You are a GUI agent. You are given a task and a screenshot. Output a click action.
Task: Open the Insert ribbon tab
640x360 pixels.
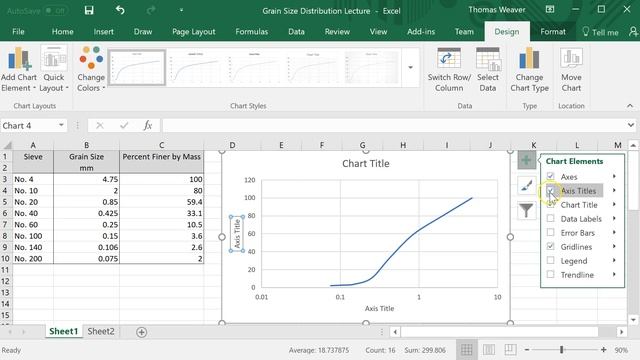point(103,31)
